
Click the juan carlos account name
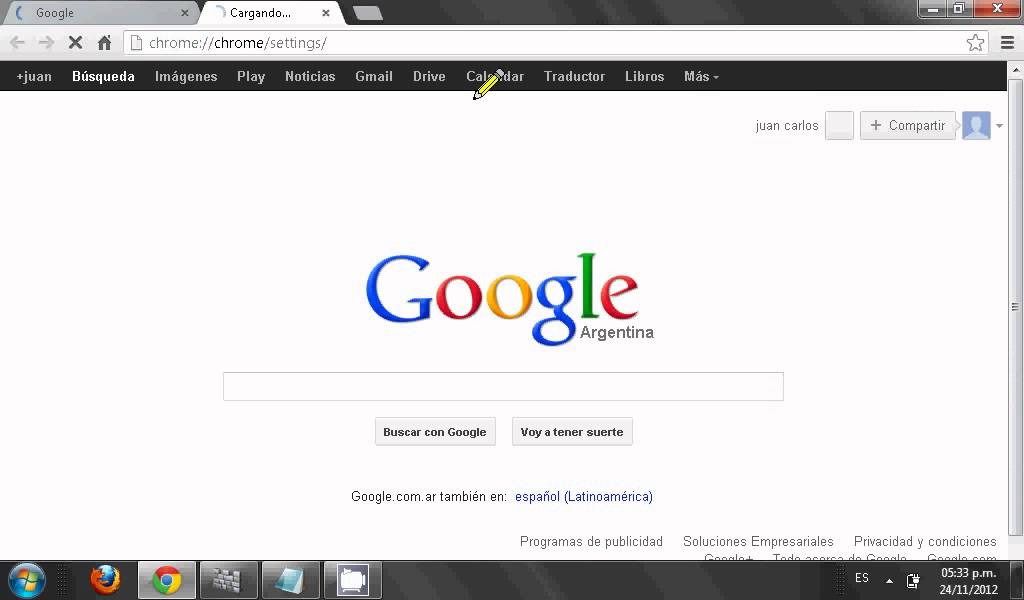click(787, 125)
